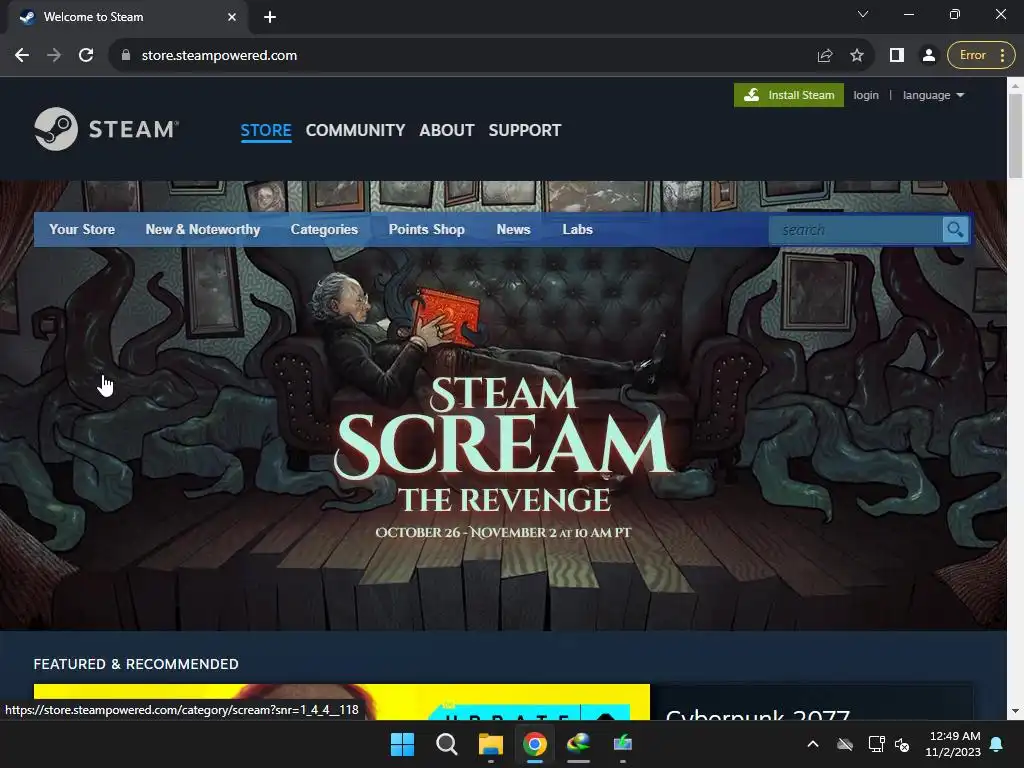Image resolution: width=1024 pixels, height=768 pixels.
Task: Click the colorful globe app in taskbar
Action: pyautogui.click(x=578, y=744)
